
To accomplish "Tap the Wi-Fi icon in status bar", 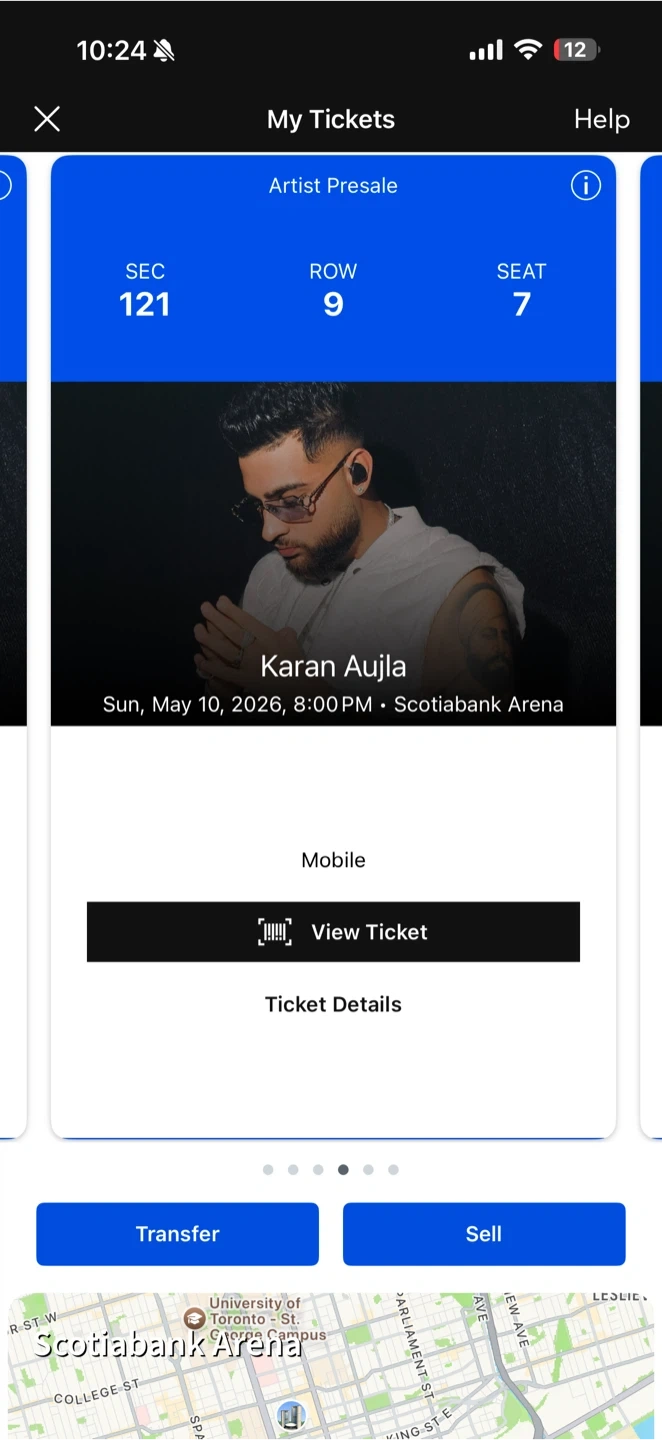I will (x=527, y=50).
